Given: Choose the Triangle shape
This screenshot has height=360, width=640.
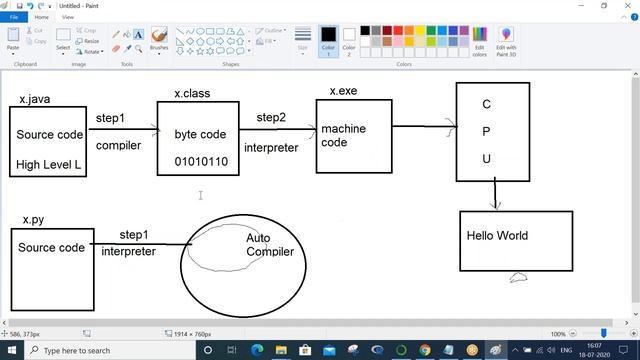Looking at the screenshot, I should [x=240, y=31].
